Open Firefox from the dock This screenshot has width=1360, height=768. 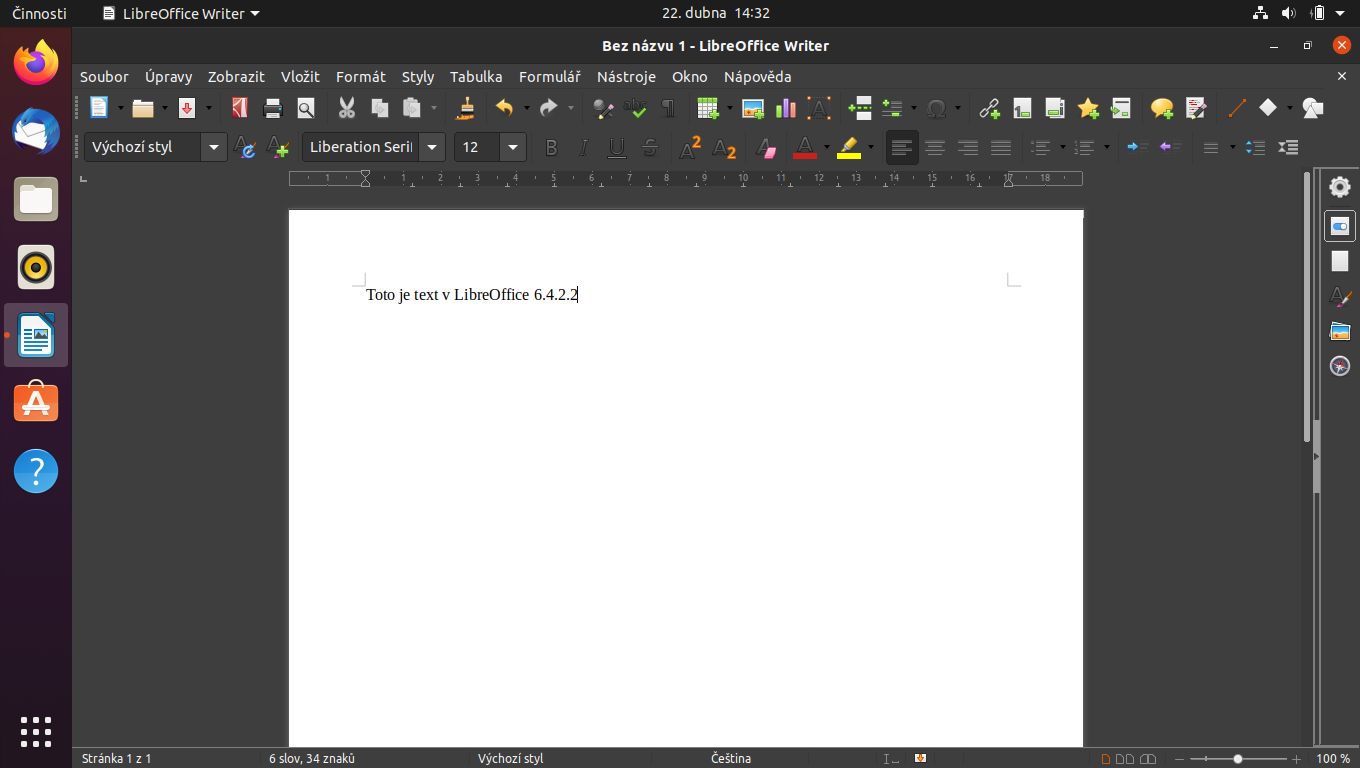click(x=36, y=62)
